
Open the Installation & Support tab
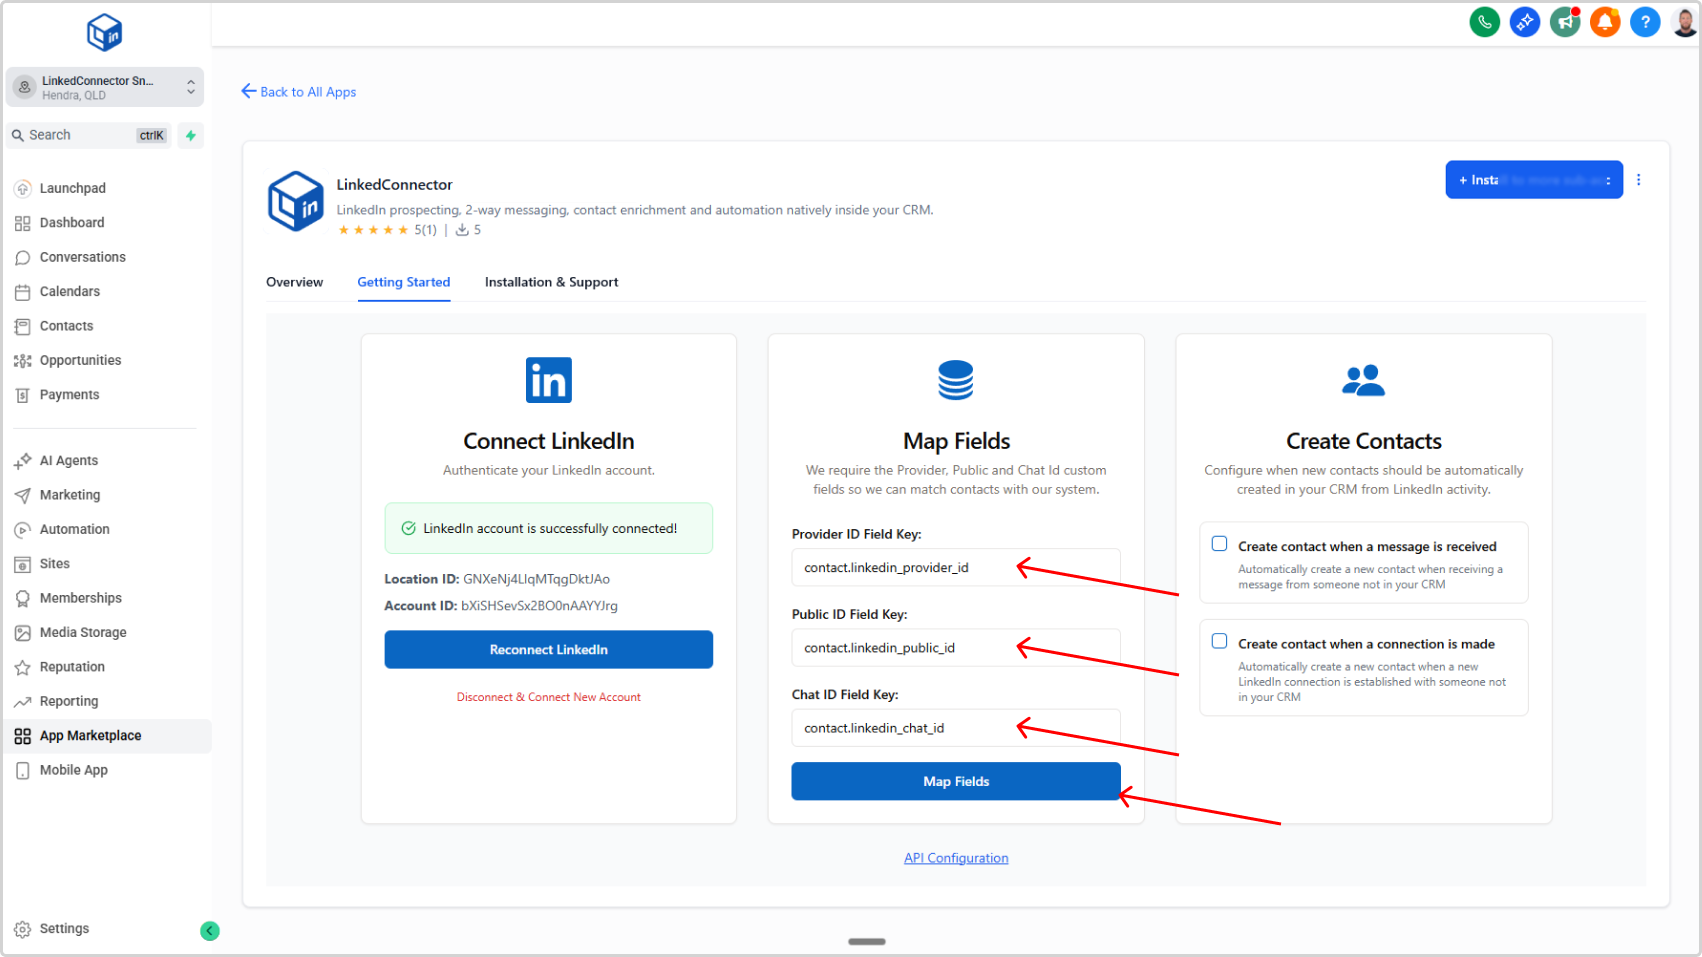(x=551, y=282)
